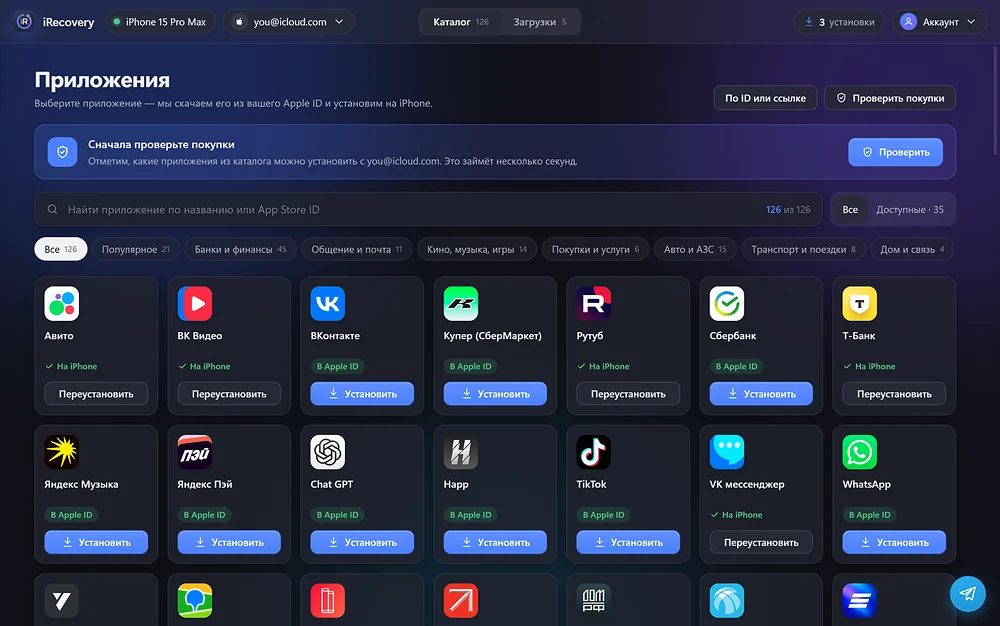The image size is (1000, 626).
Task: Reinstall Рутуб via Переустановить
Action: [x=628, y=393]
